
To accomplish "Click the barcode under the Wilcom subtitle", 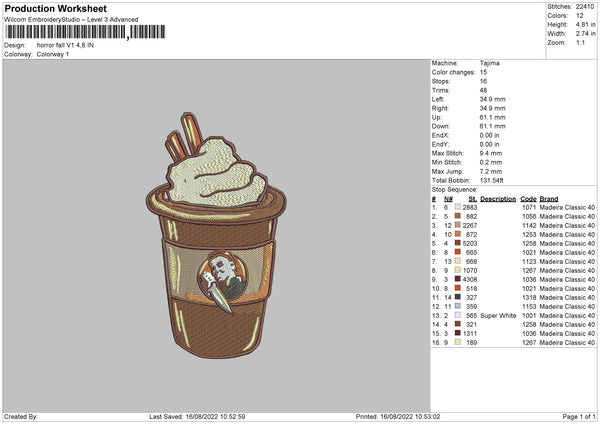I will [85, 32].
